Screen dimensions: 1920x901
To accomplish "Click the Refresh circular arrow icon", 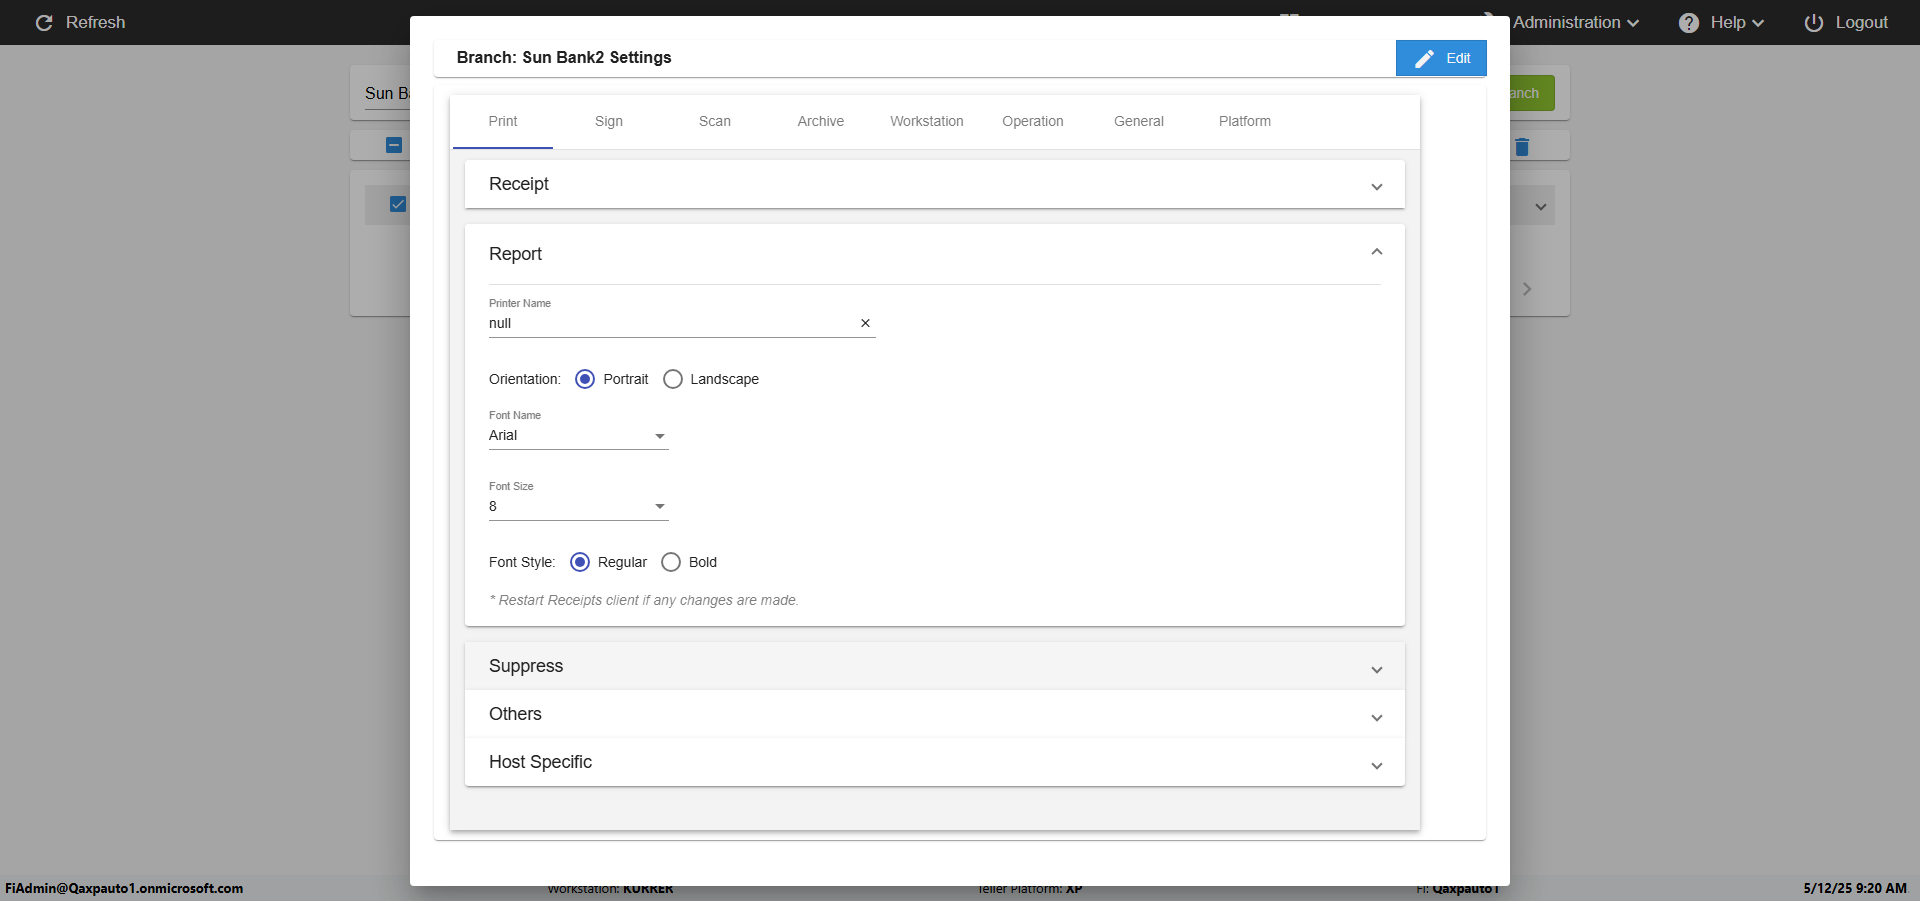I will [x=44, y=23].
